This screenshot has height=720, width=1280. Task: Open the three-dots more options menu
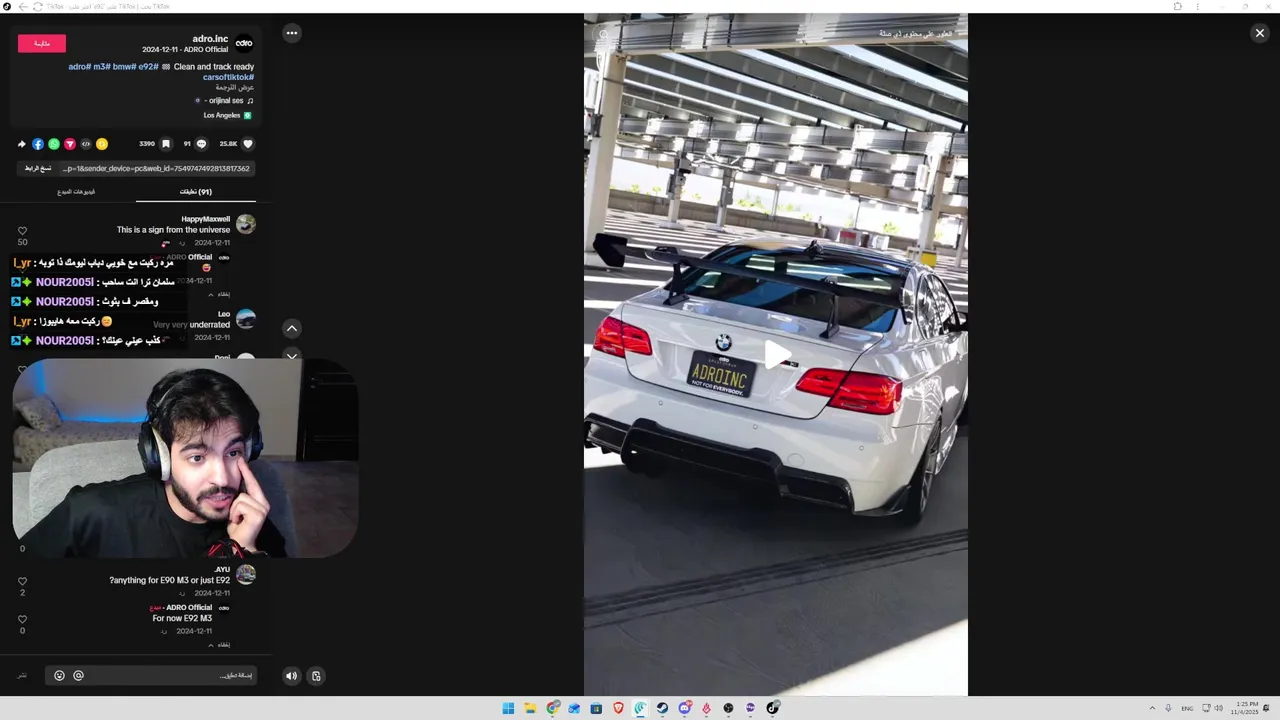292,33
